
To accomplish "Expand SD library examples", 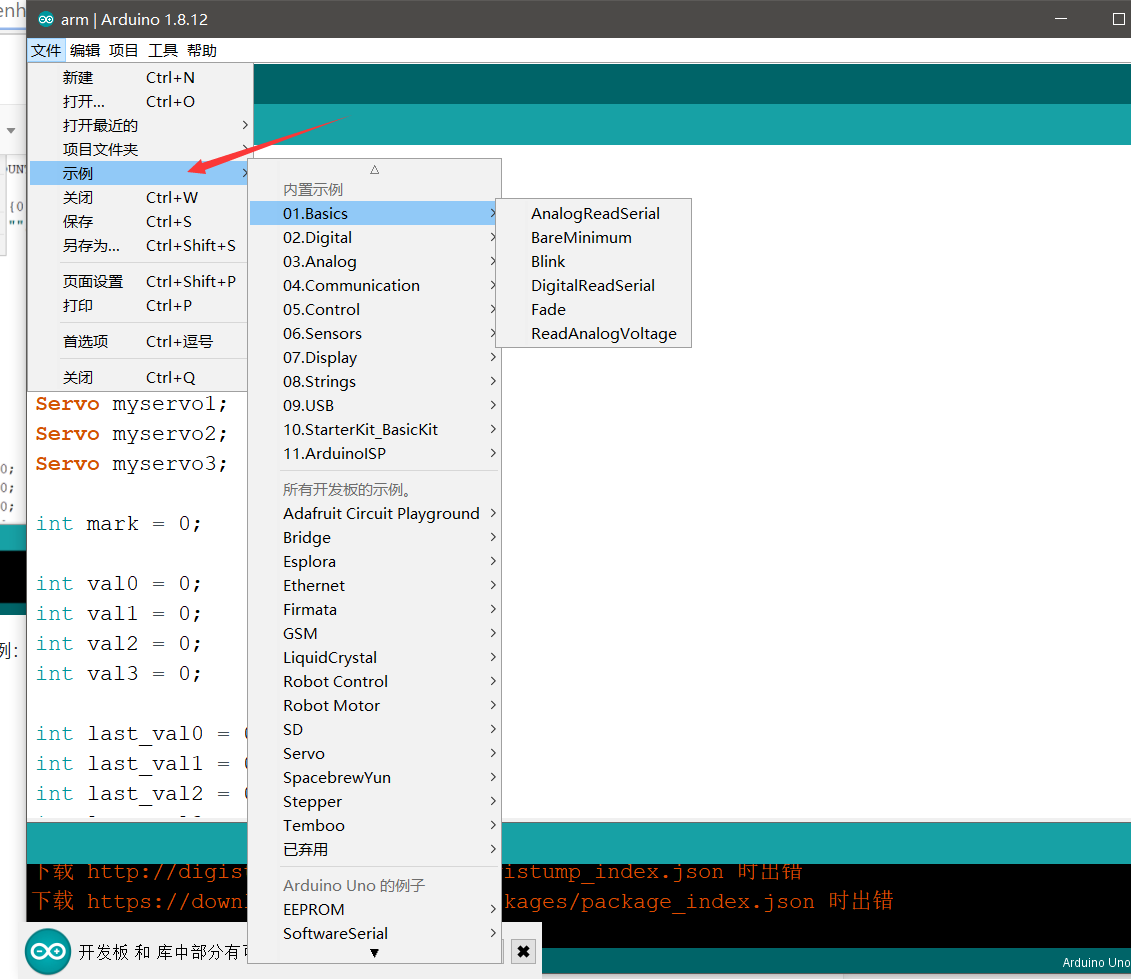I will tap(374, 729).
